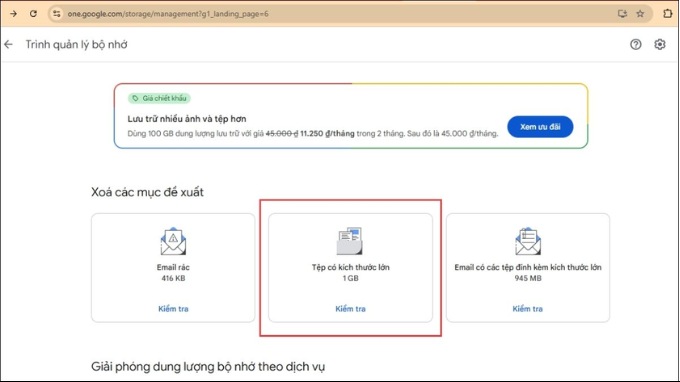Open settings gear icon

[x=660, y=44]
